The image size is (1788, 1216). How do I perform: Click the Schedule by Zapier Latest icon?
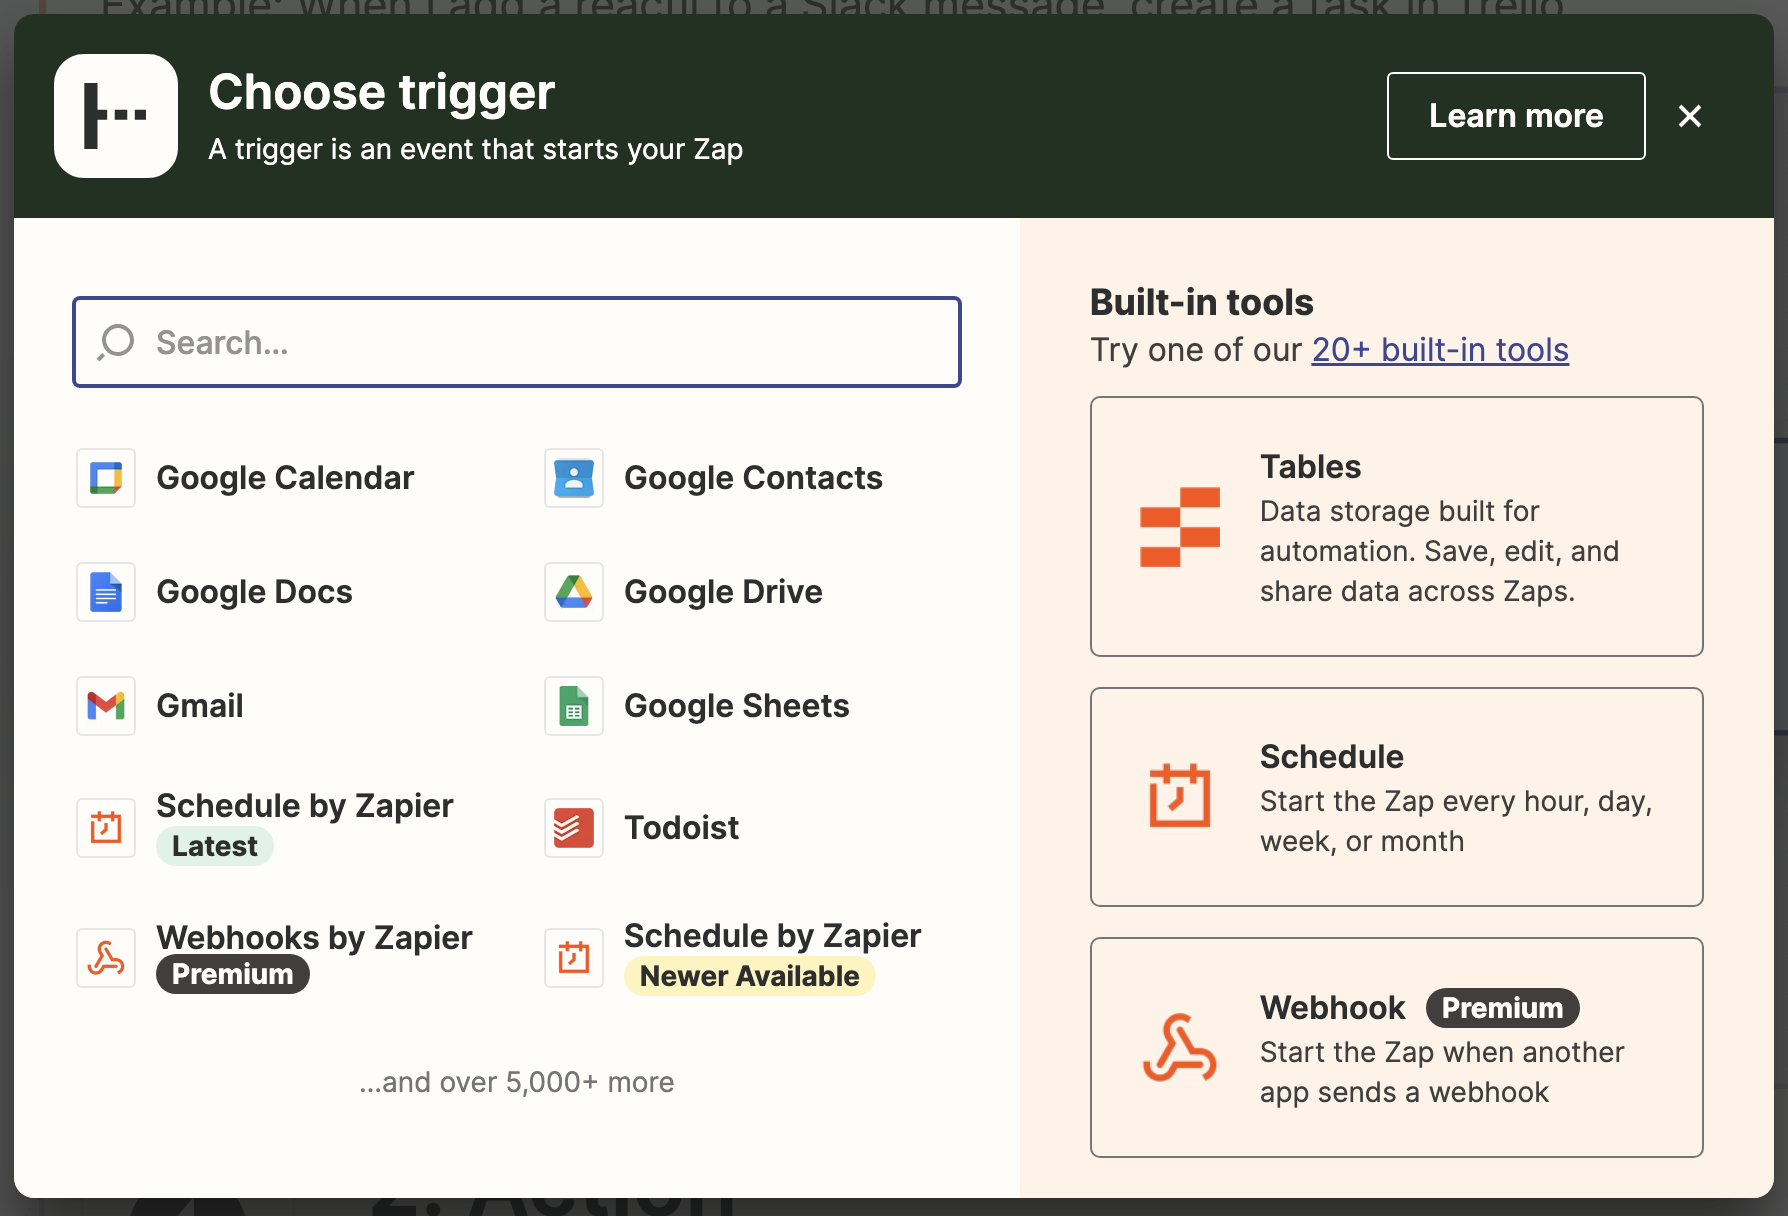pos(106,828)
